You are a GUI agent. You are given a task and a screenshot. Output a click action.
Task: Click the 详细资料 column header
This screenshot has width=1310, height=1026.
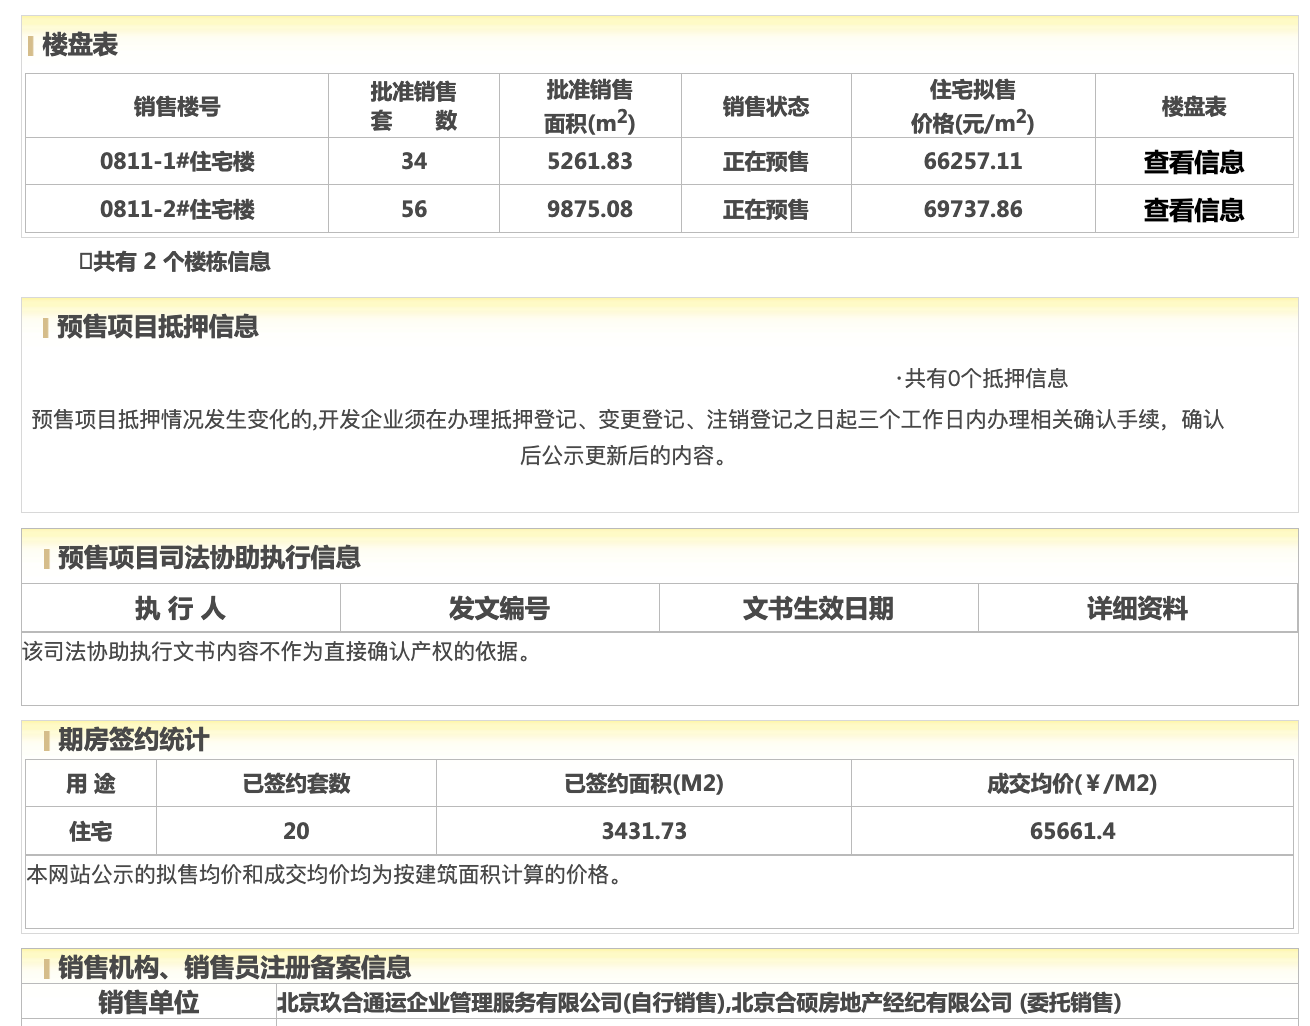click(x=1137, y=608)
